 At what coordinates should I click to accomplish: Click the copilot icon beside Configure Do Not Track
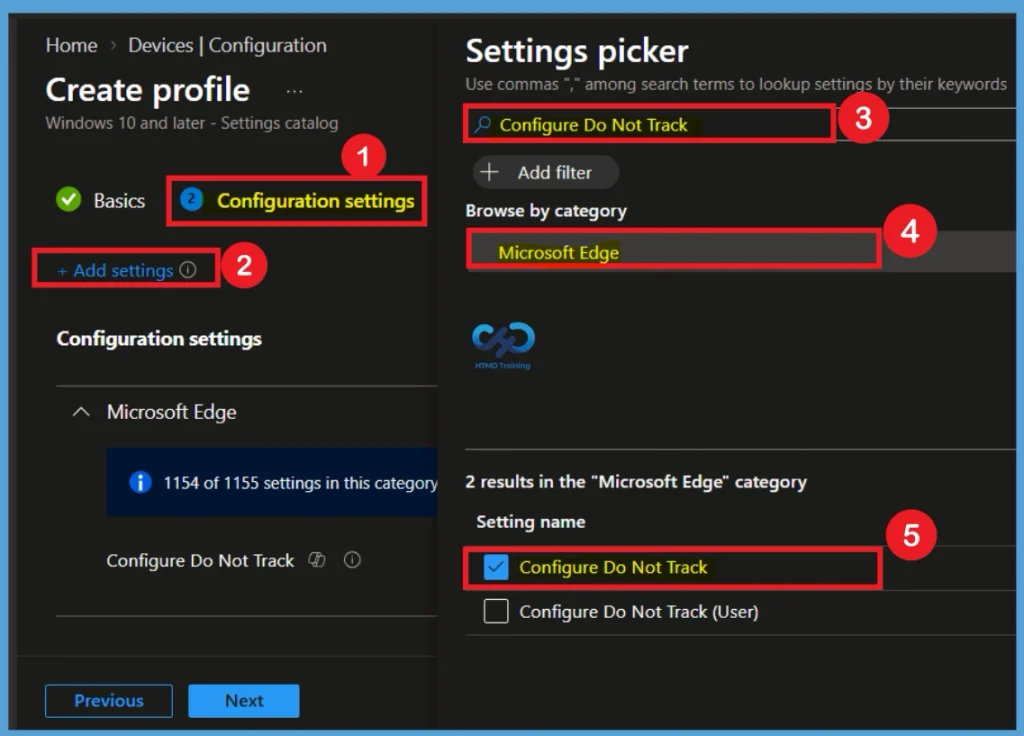(x=317, y=560)
